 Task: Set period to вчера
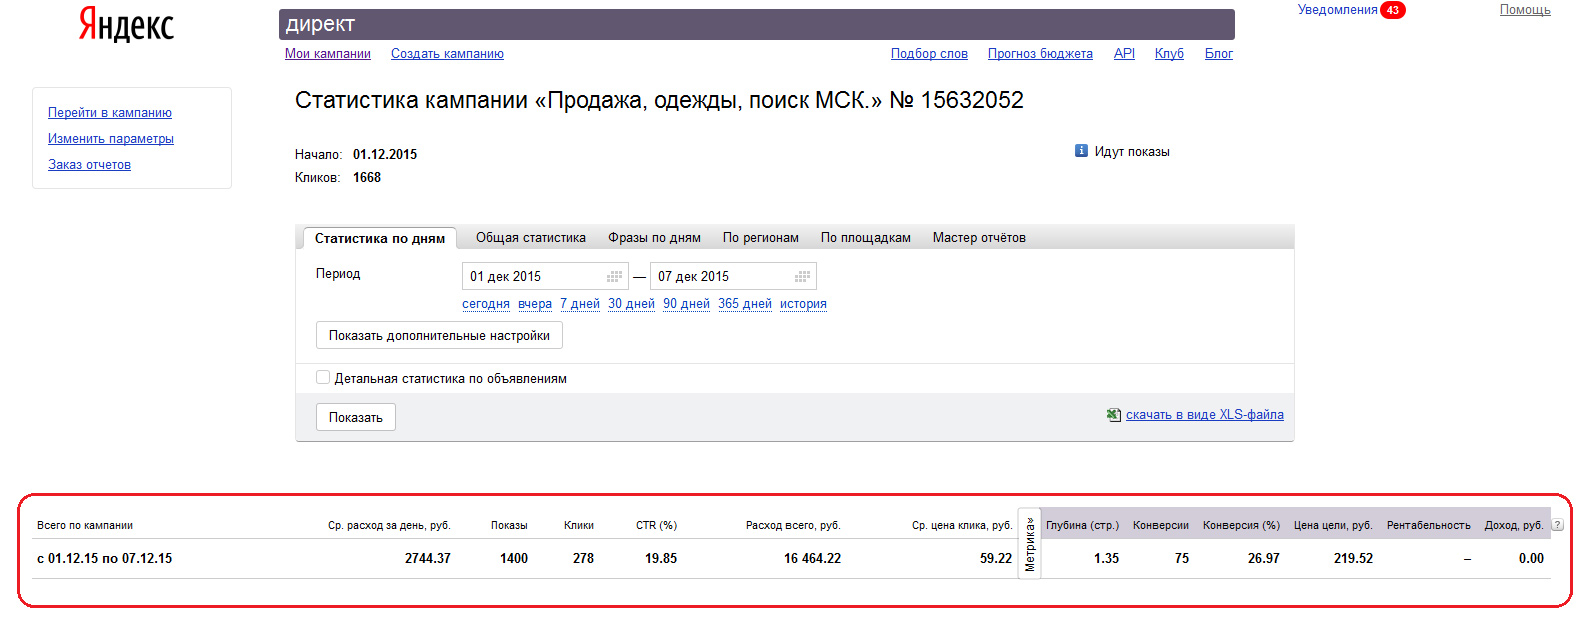pyautogui.click(x=535, y=304)
